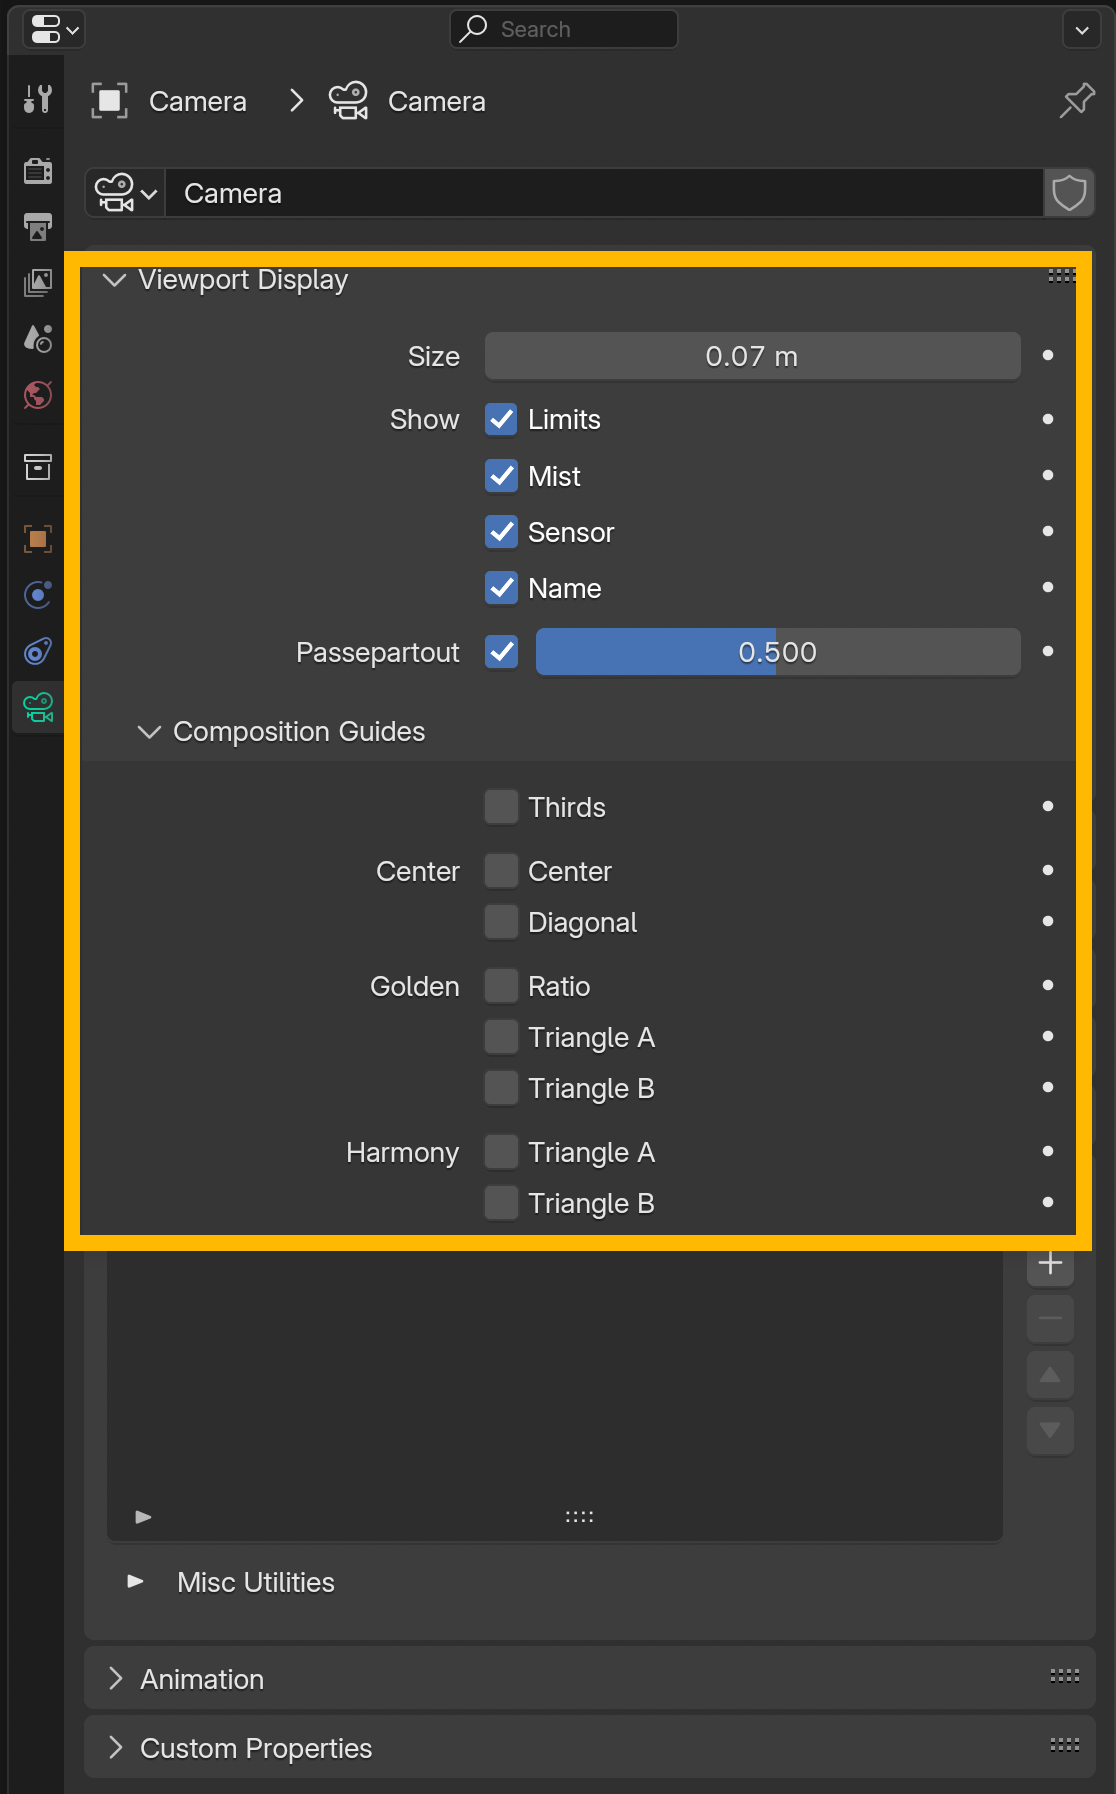Uncheck the Mist display option
1116x1794 pixels.
click(501, 476)
